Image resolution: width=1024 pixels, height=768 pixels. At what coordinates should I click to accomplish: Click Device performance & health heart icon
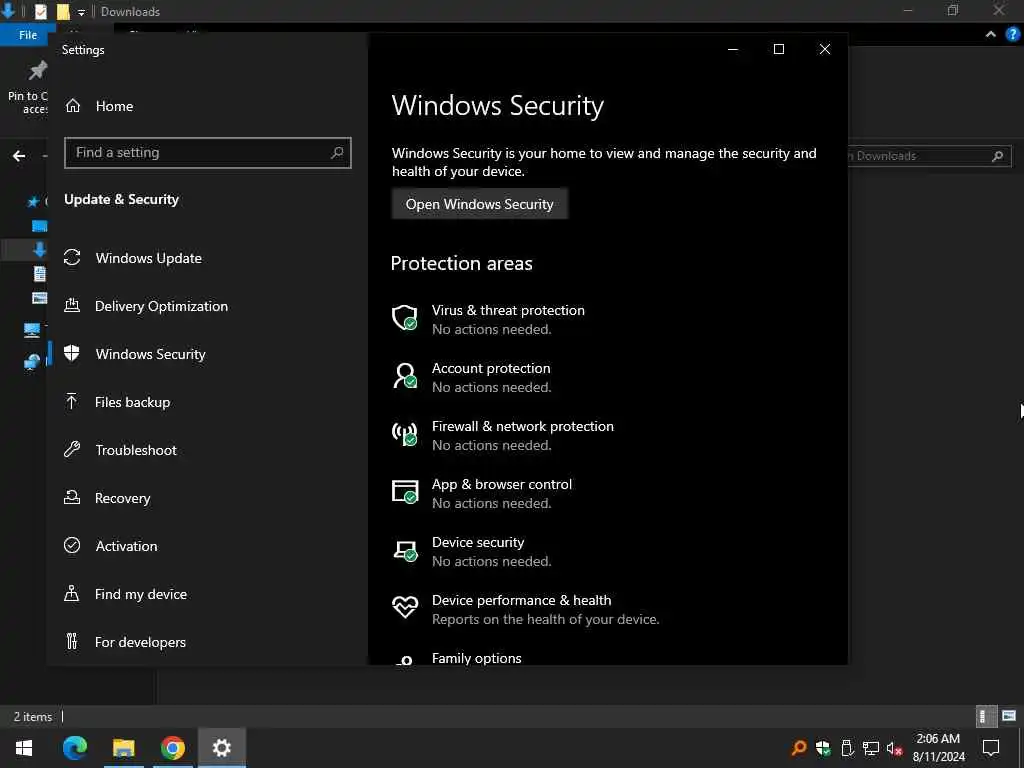[x=405, y=607]
